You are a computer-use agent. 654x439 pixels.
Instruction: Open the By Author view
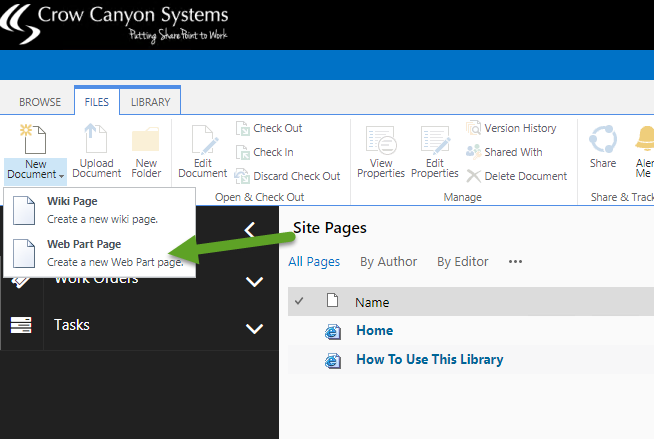(388, 262)
